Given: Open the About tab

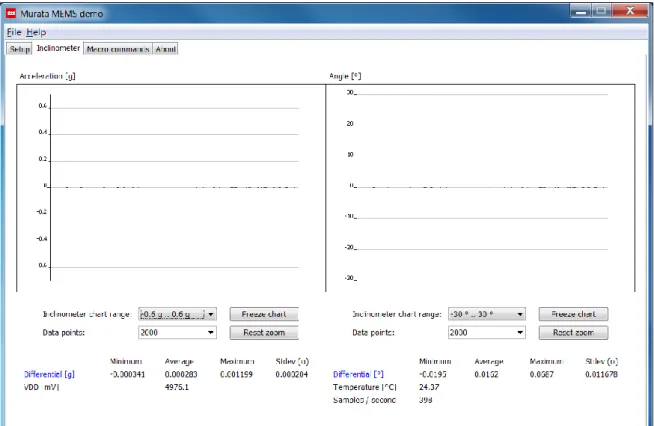Looking at the screenshot, I should tap(165, 49).
